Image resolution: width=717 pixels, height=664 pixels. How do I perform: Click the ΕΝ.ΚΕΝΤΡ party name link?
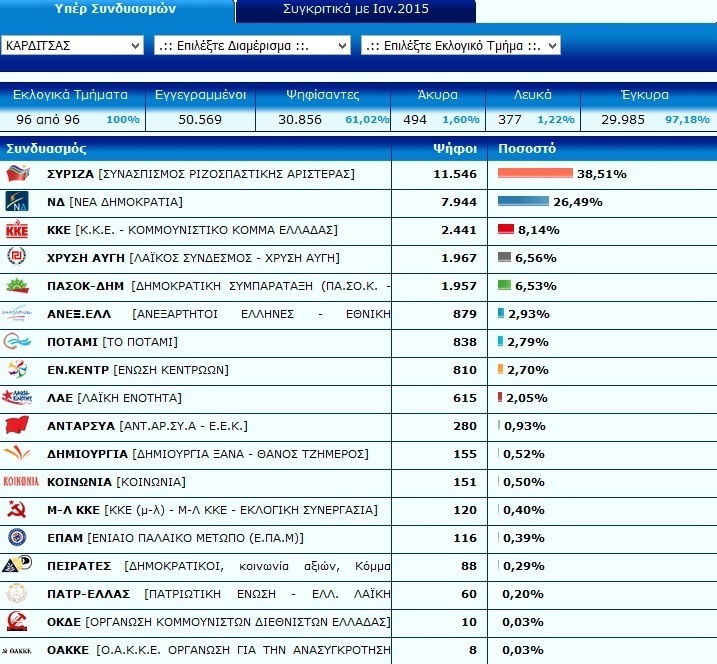coord(78,369)
